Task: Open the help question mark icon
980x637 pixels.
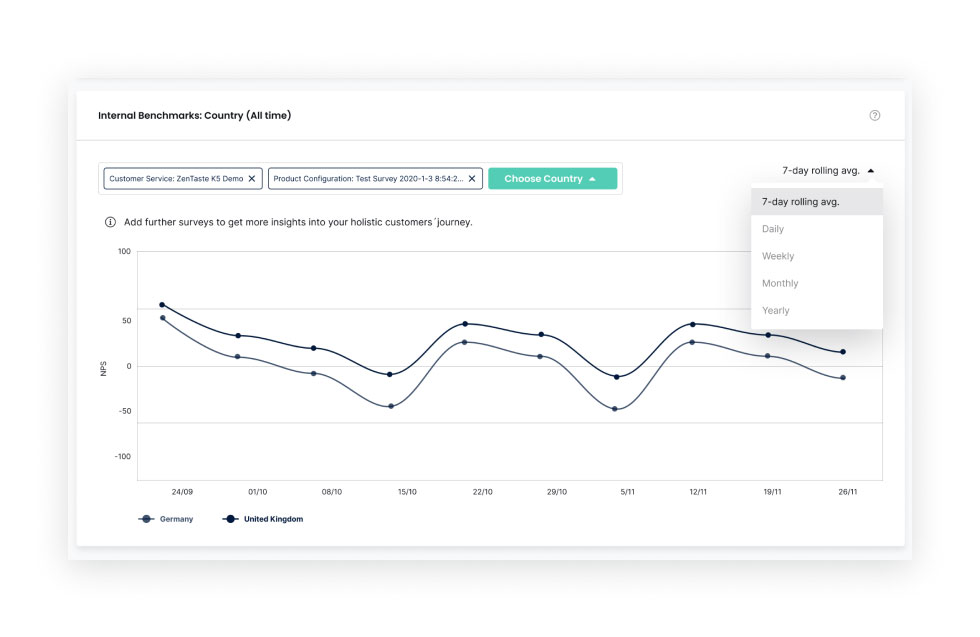Action: tap(874, 115)
